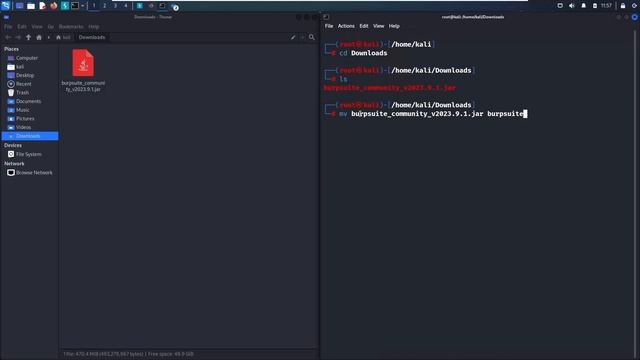Open Thunar View menu

click(x=37, y=27)
